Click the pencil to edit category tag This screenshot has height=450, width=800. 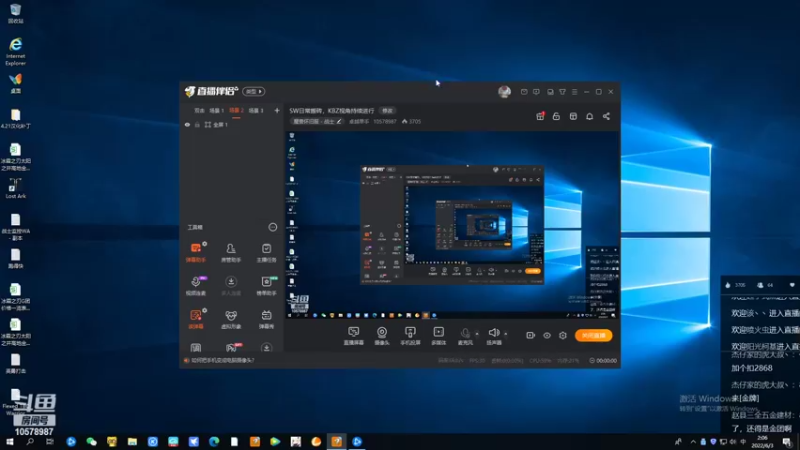click(339, 121)
